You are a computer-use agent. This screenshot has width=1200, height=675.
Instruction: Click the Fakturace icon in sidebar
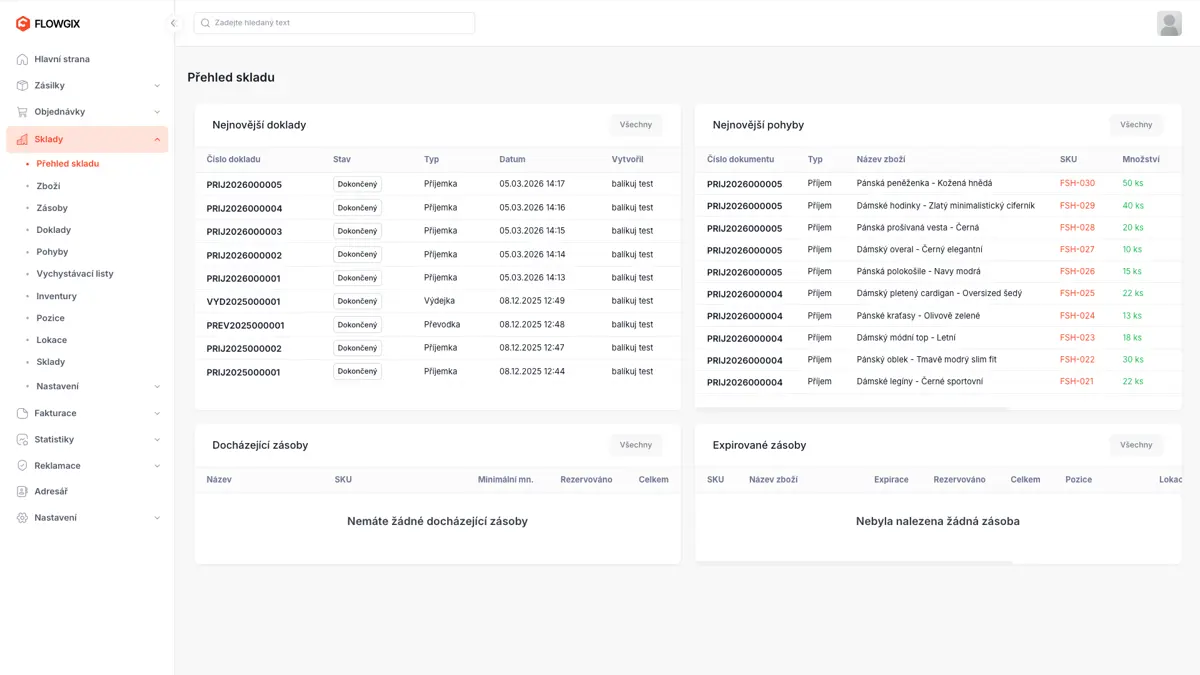tap(22, 413)
